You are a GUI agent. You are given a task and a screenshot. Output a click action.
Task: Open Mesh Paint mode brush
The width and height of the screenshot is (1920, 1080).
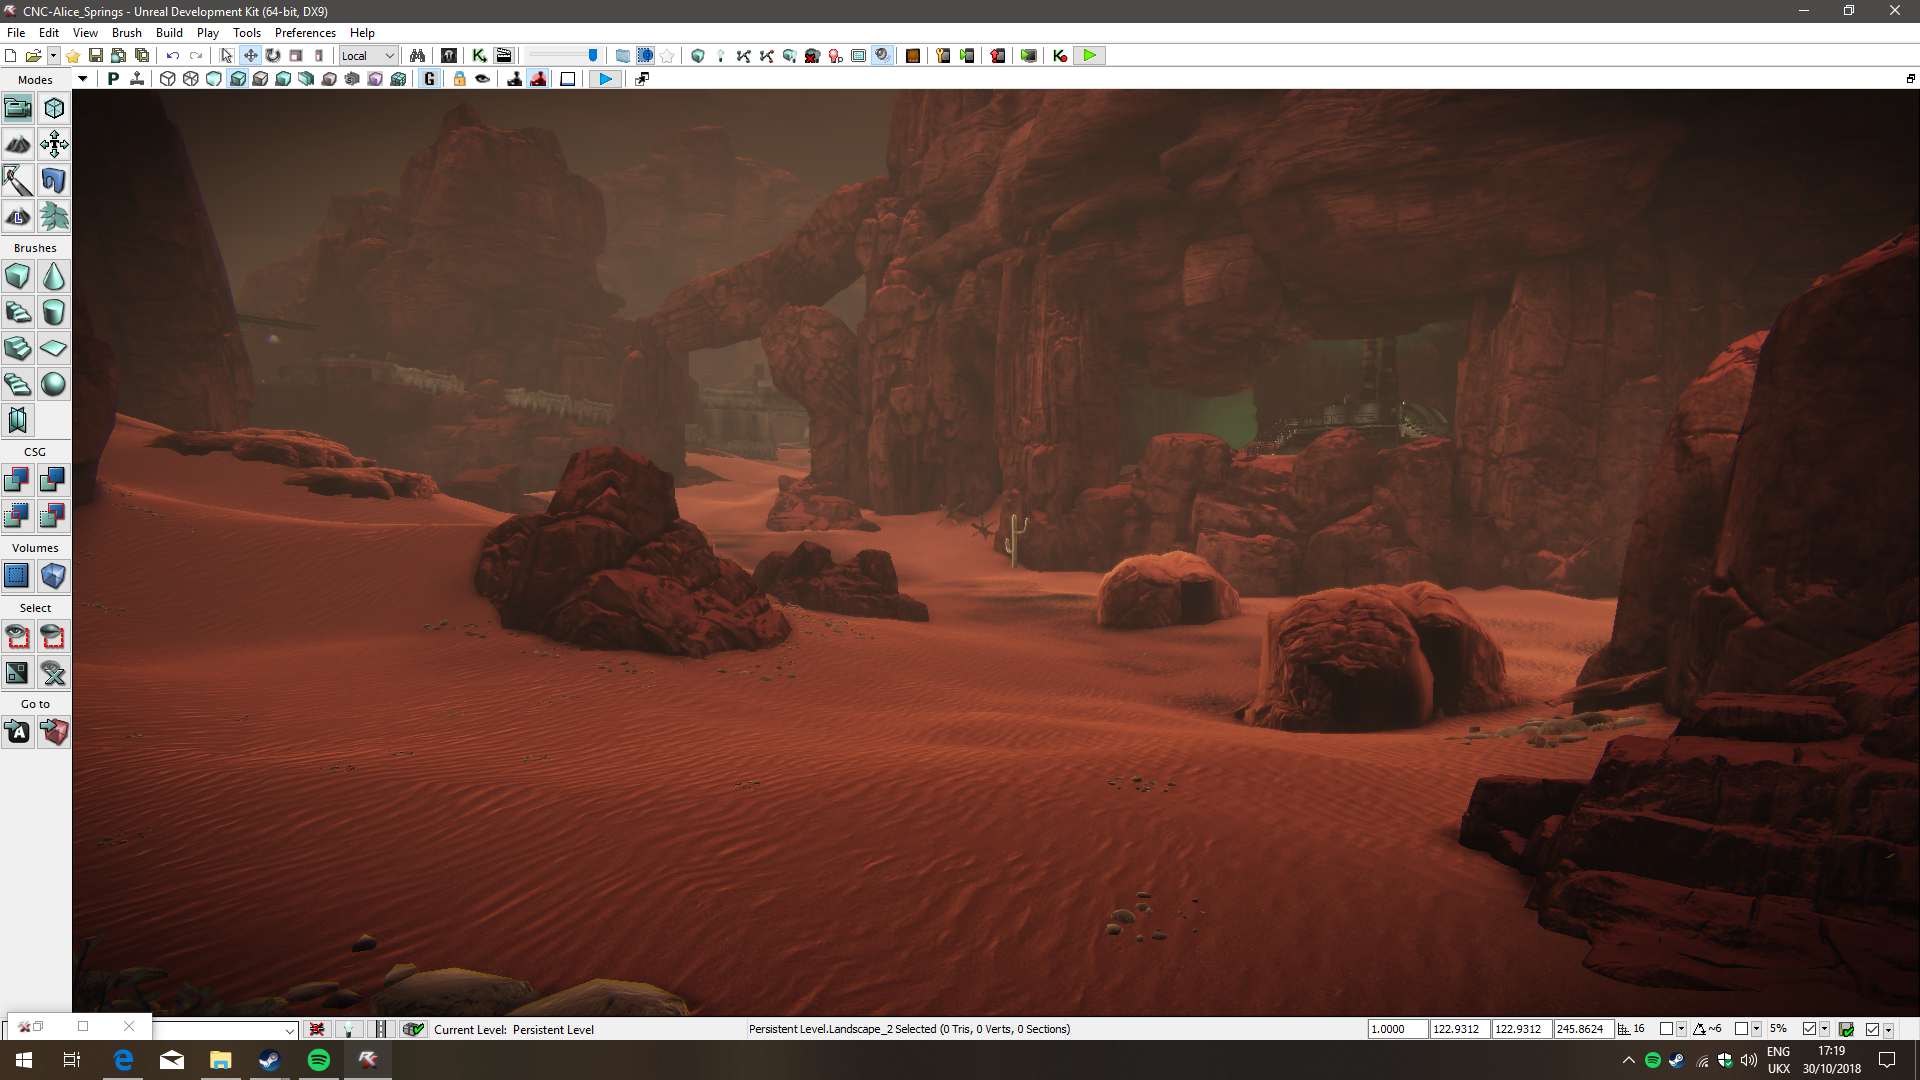(x=18, y=180)
